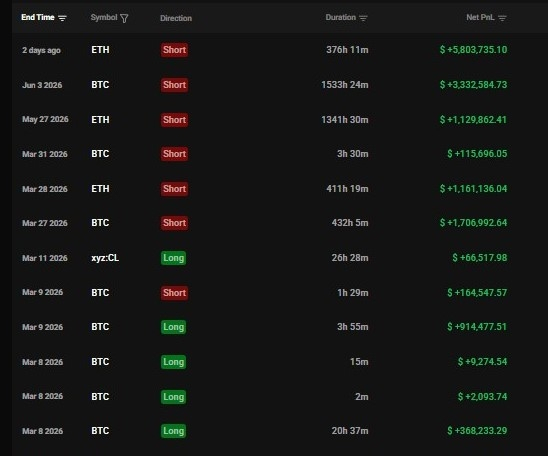This screenshot has width=548, height=456.
Task: Click the $+5,803,735.10 net PnL value
Action: [x=473, y=50]
